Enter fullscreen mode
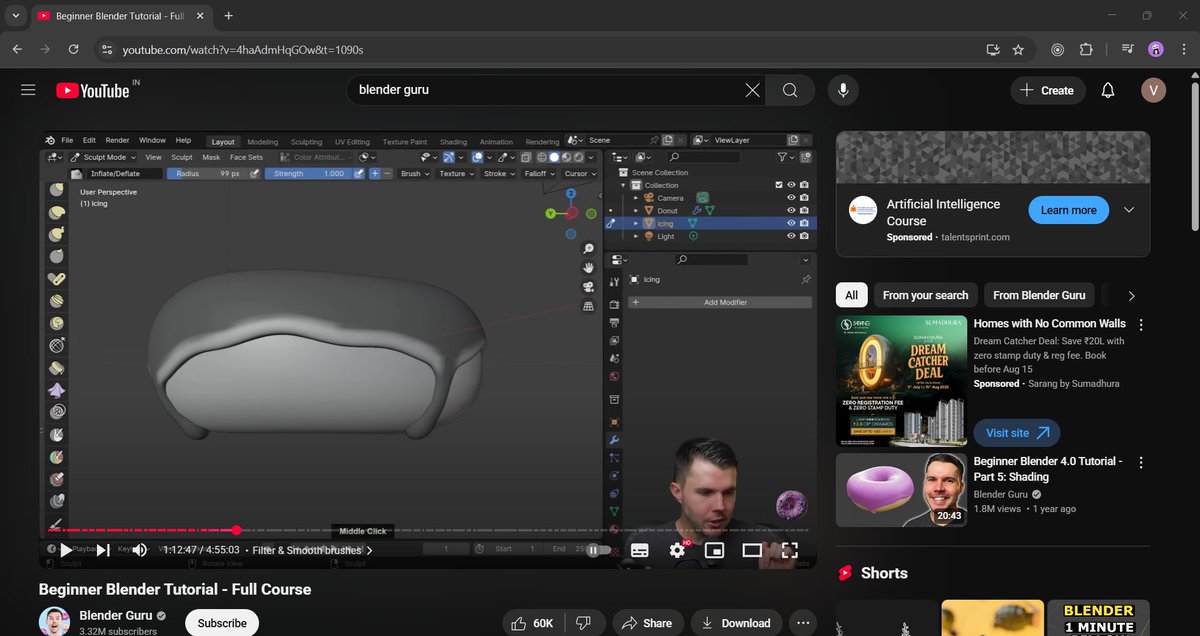Viewport: 1200px width, 636px height. click(789, 550)
